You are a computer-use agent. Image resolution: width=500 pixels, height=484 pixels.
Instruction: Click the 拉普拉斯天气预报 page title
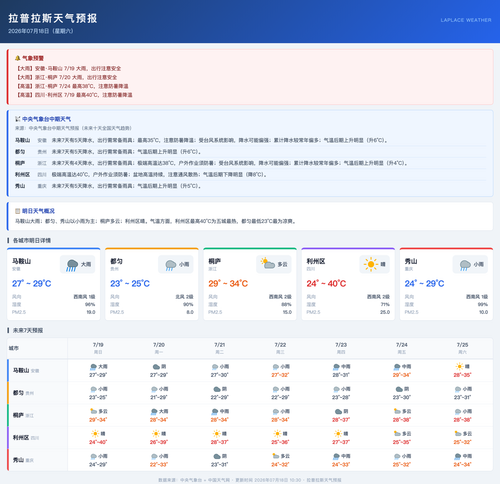[x=53, y=18]
